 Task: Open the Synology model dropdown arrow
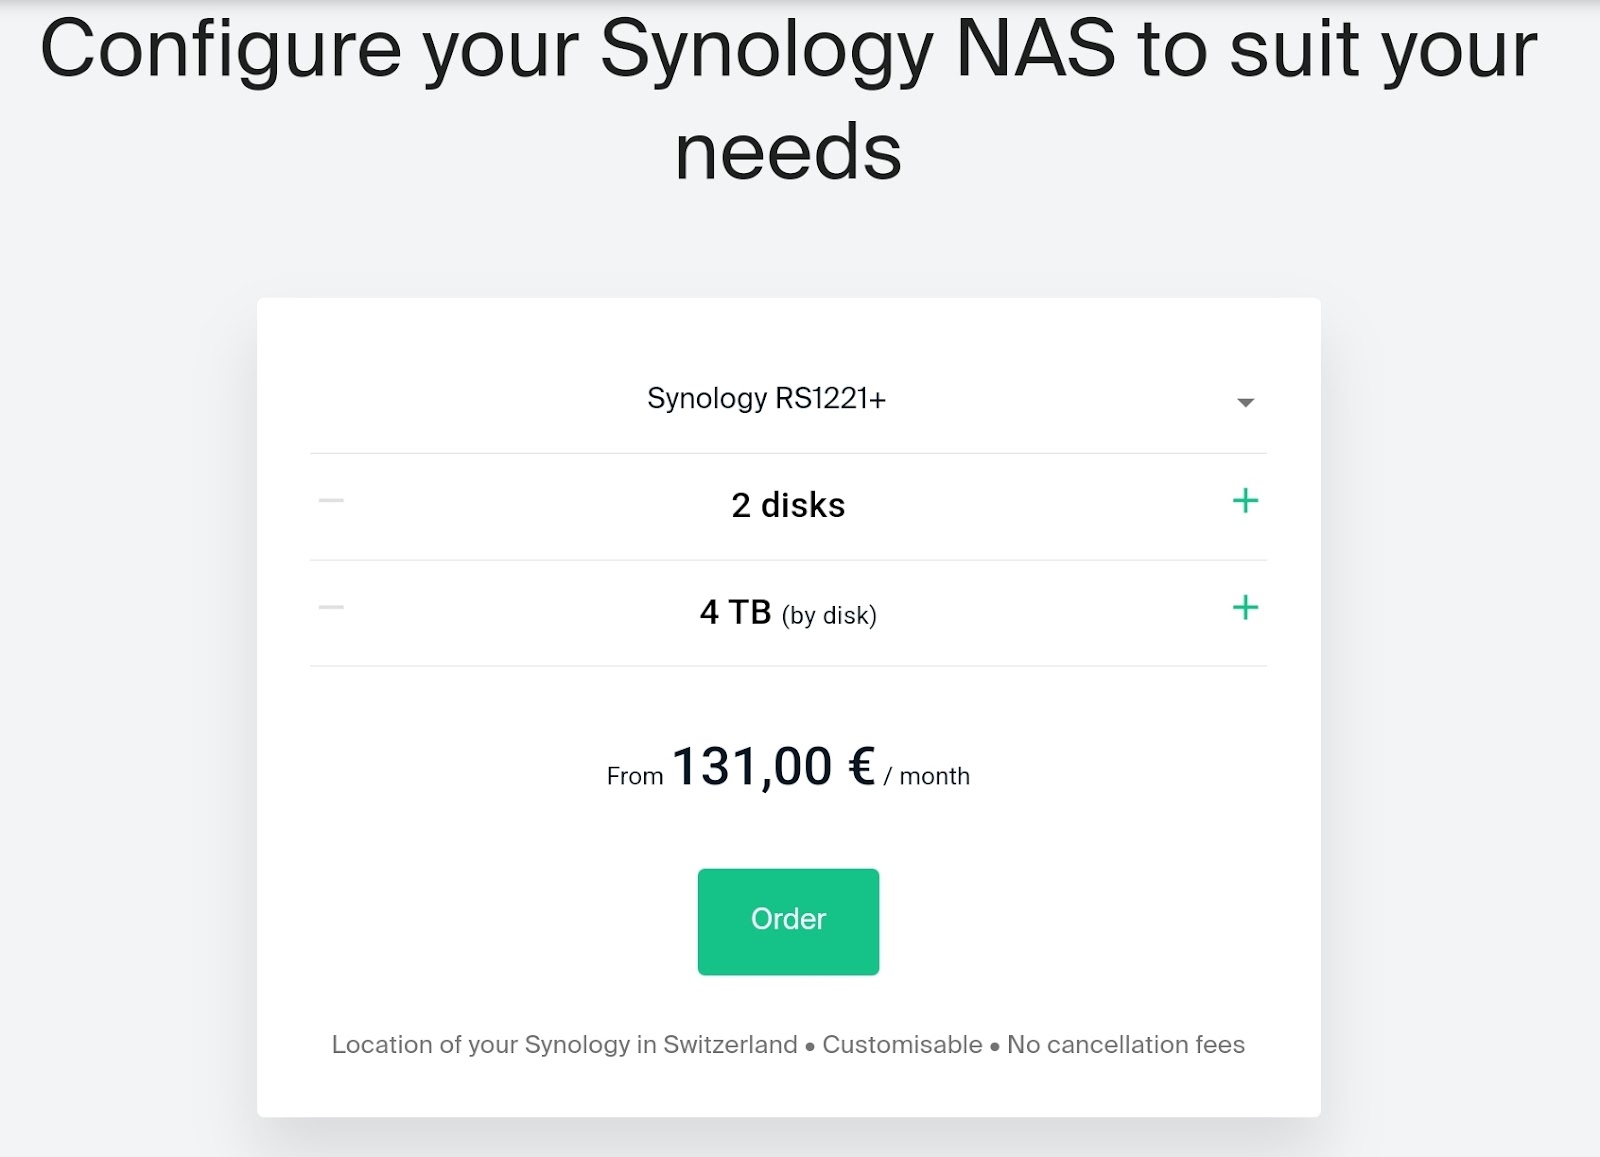tap(1245, 402)
